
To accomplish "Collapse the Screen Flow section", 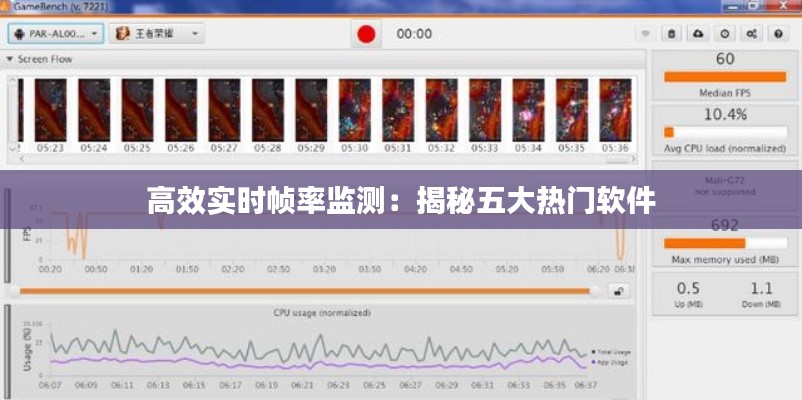I will [x=9, y=59].
